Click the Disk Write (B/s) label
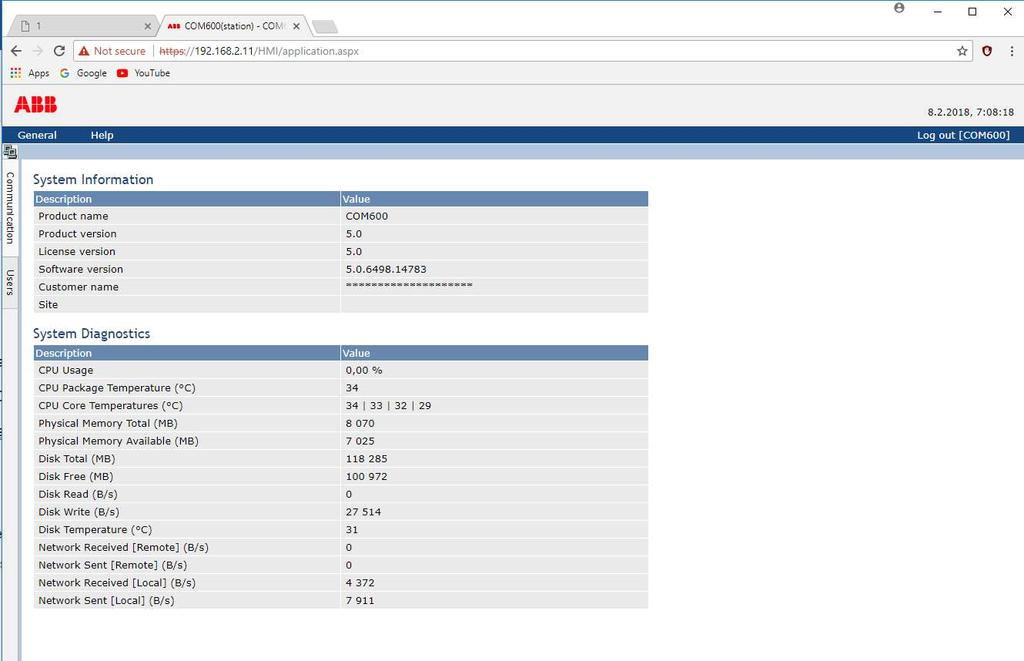Viewport: 1024px width, 661px height. click(78, 512)
